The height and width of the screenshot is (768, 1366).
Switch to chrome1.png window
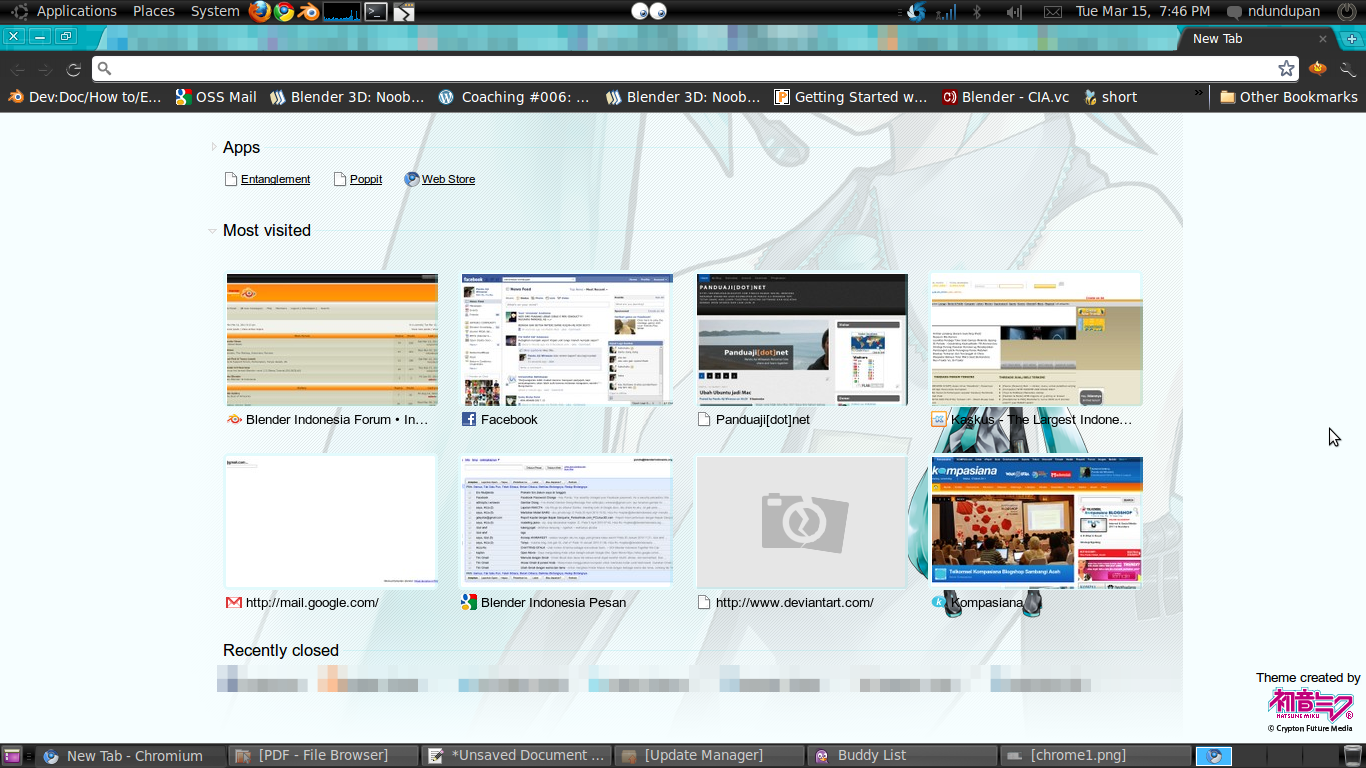(x=1095, y=756)
